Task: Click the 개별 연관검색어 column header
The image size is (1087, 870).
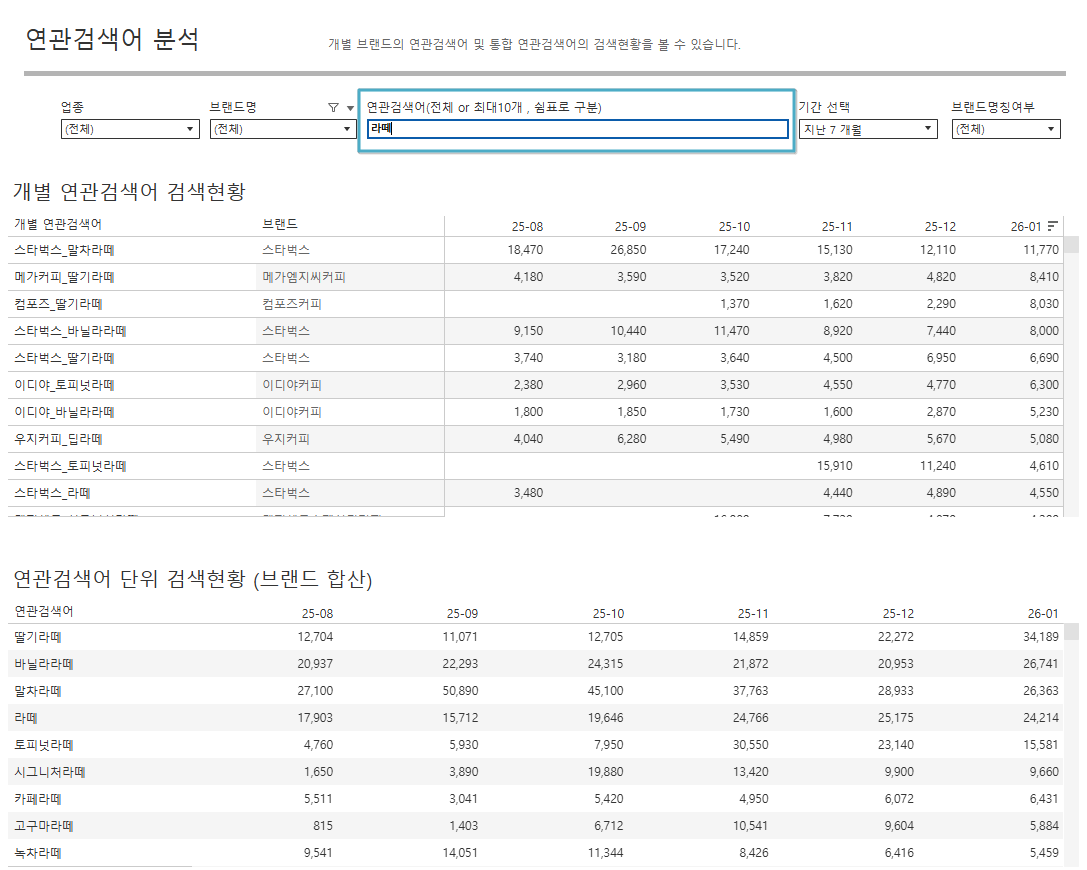Action: coord(58,224)
